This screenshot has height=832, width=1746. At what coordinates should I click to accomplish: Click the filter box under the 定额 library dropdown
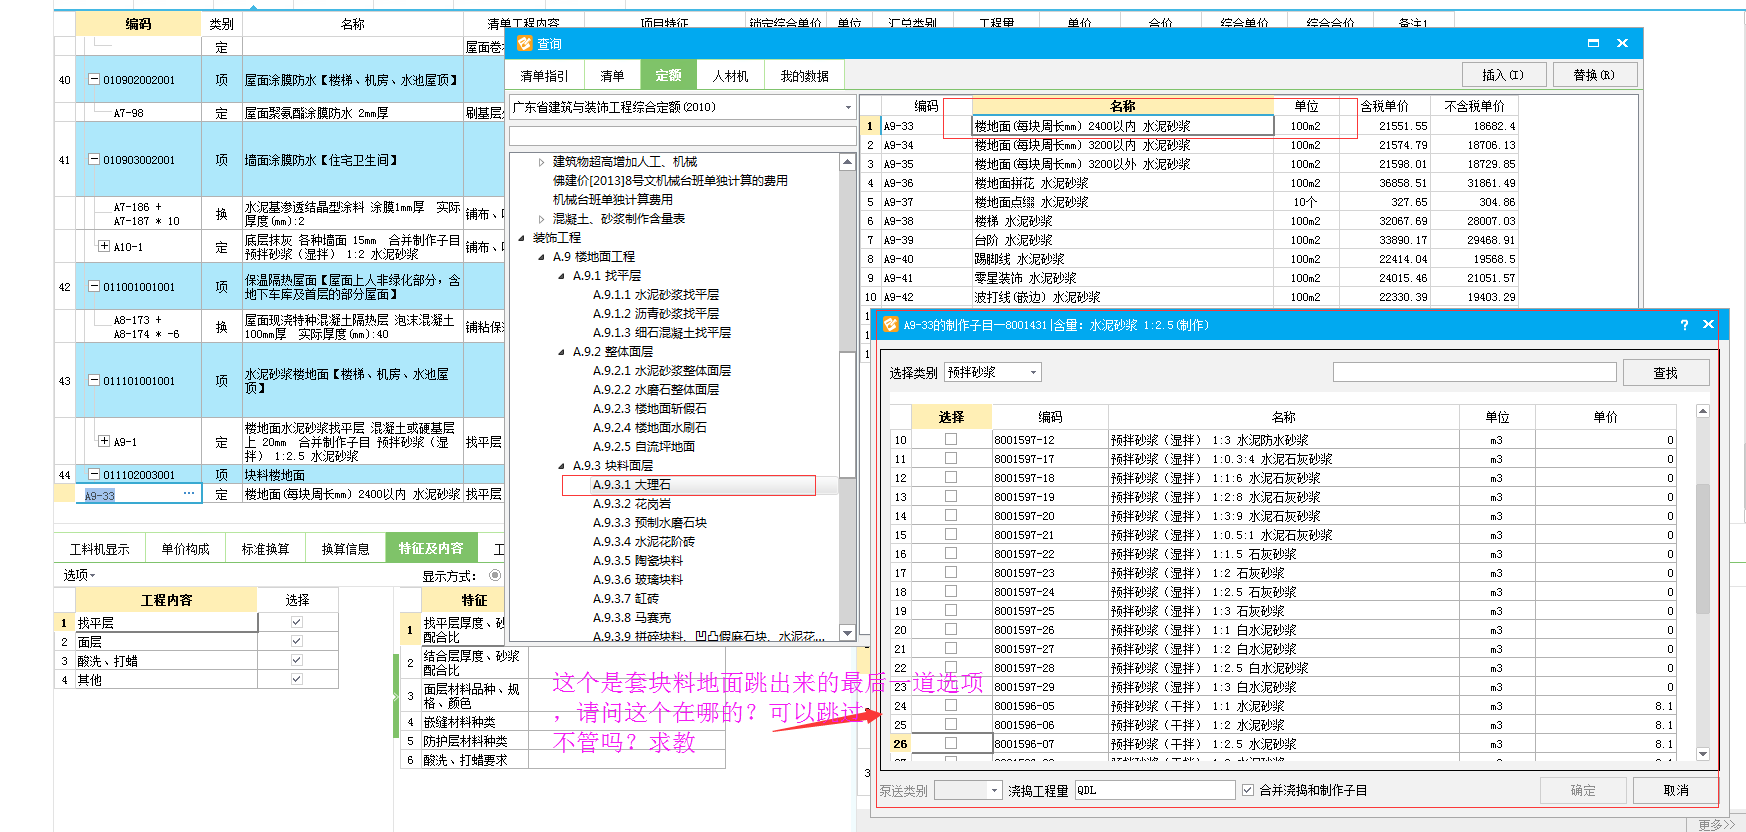(x=683, y=135)
